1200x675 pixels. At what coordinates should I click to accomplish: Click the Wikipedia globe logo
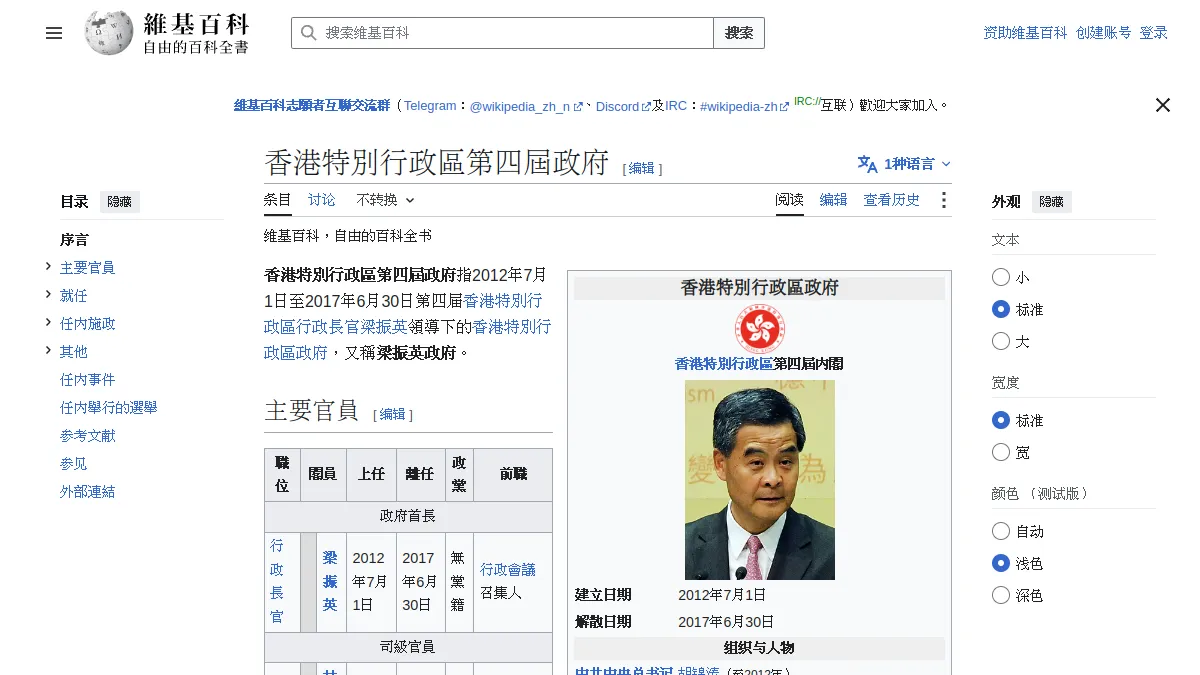109,33
